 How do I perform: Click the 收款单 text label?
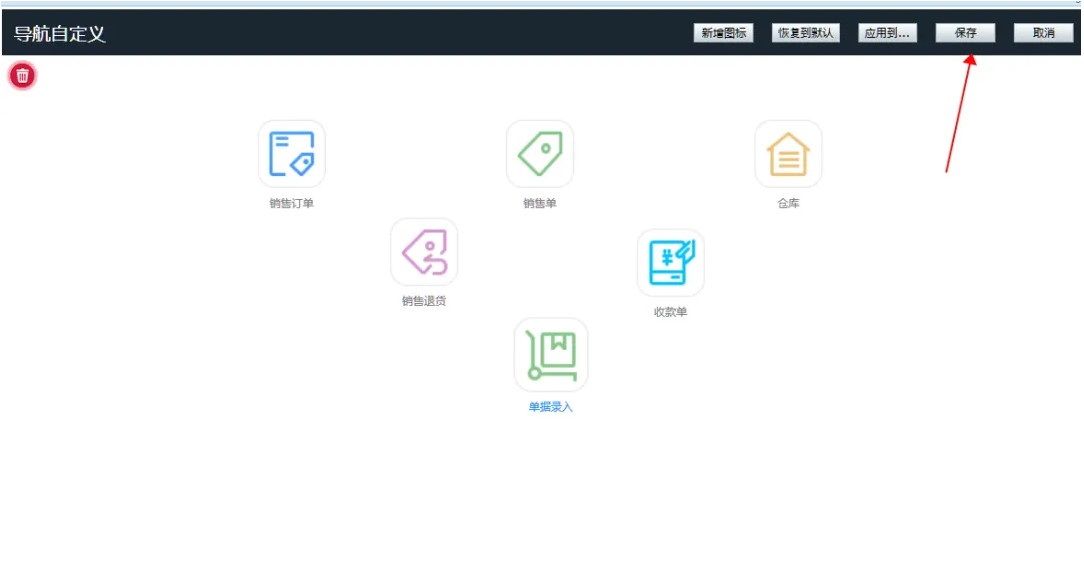[x=671, y=312]
